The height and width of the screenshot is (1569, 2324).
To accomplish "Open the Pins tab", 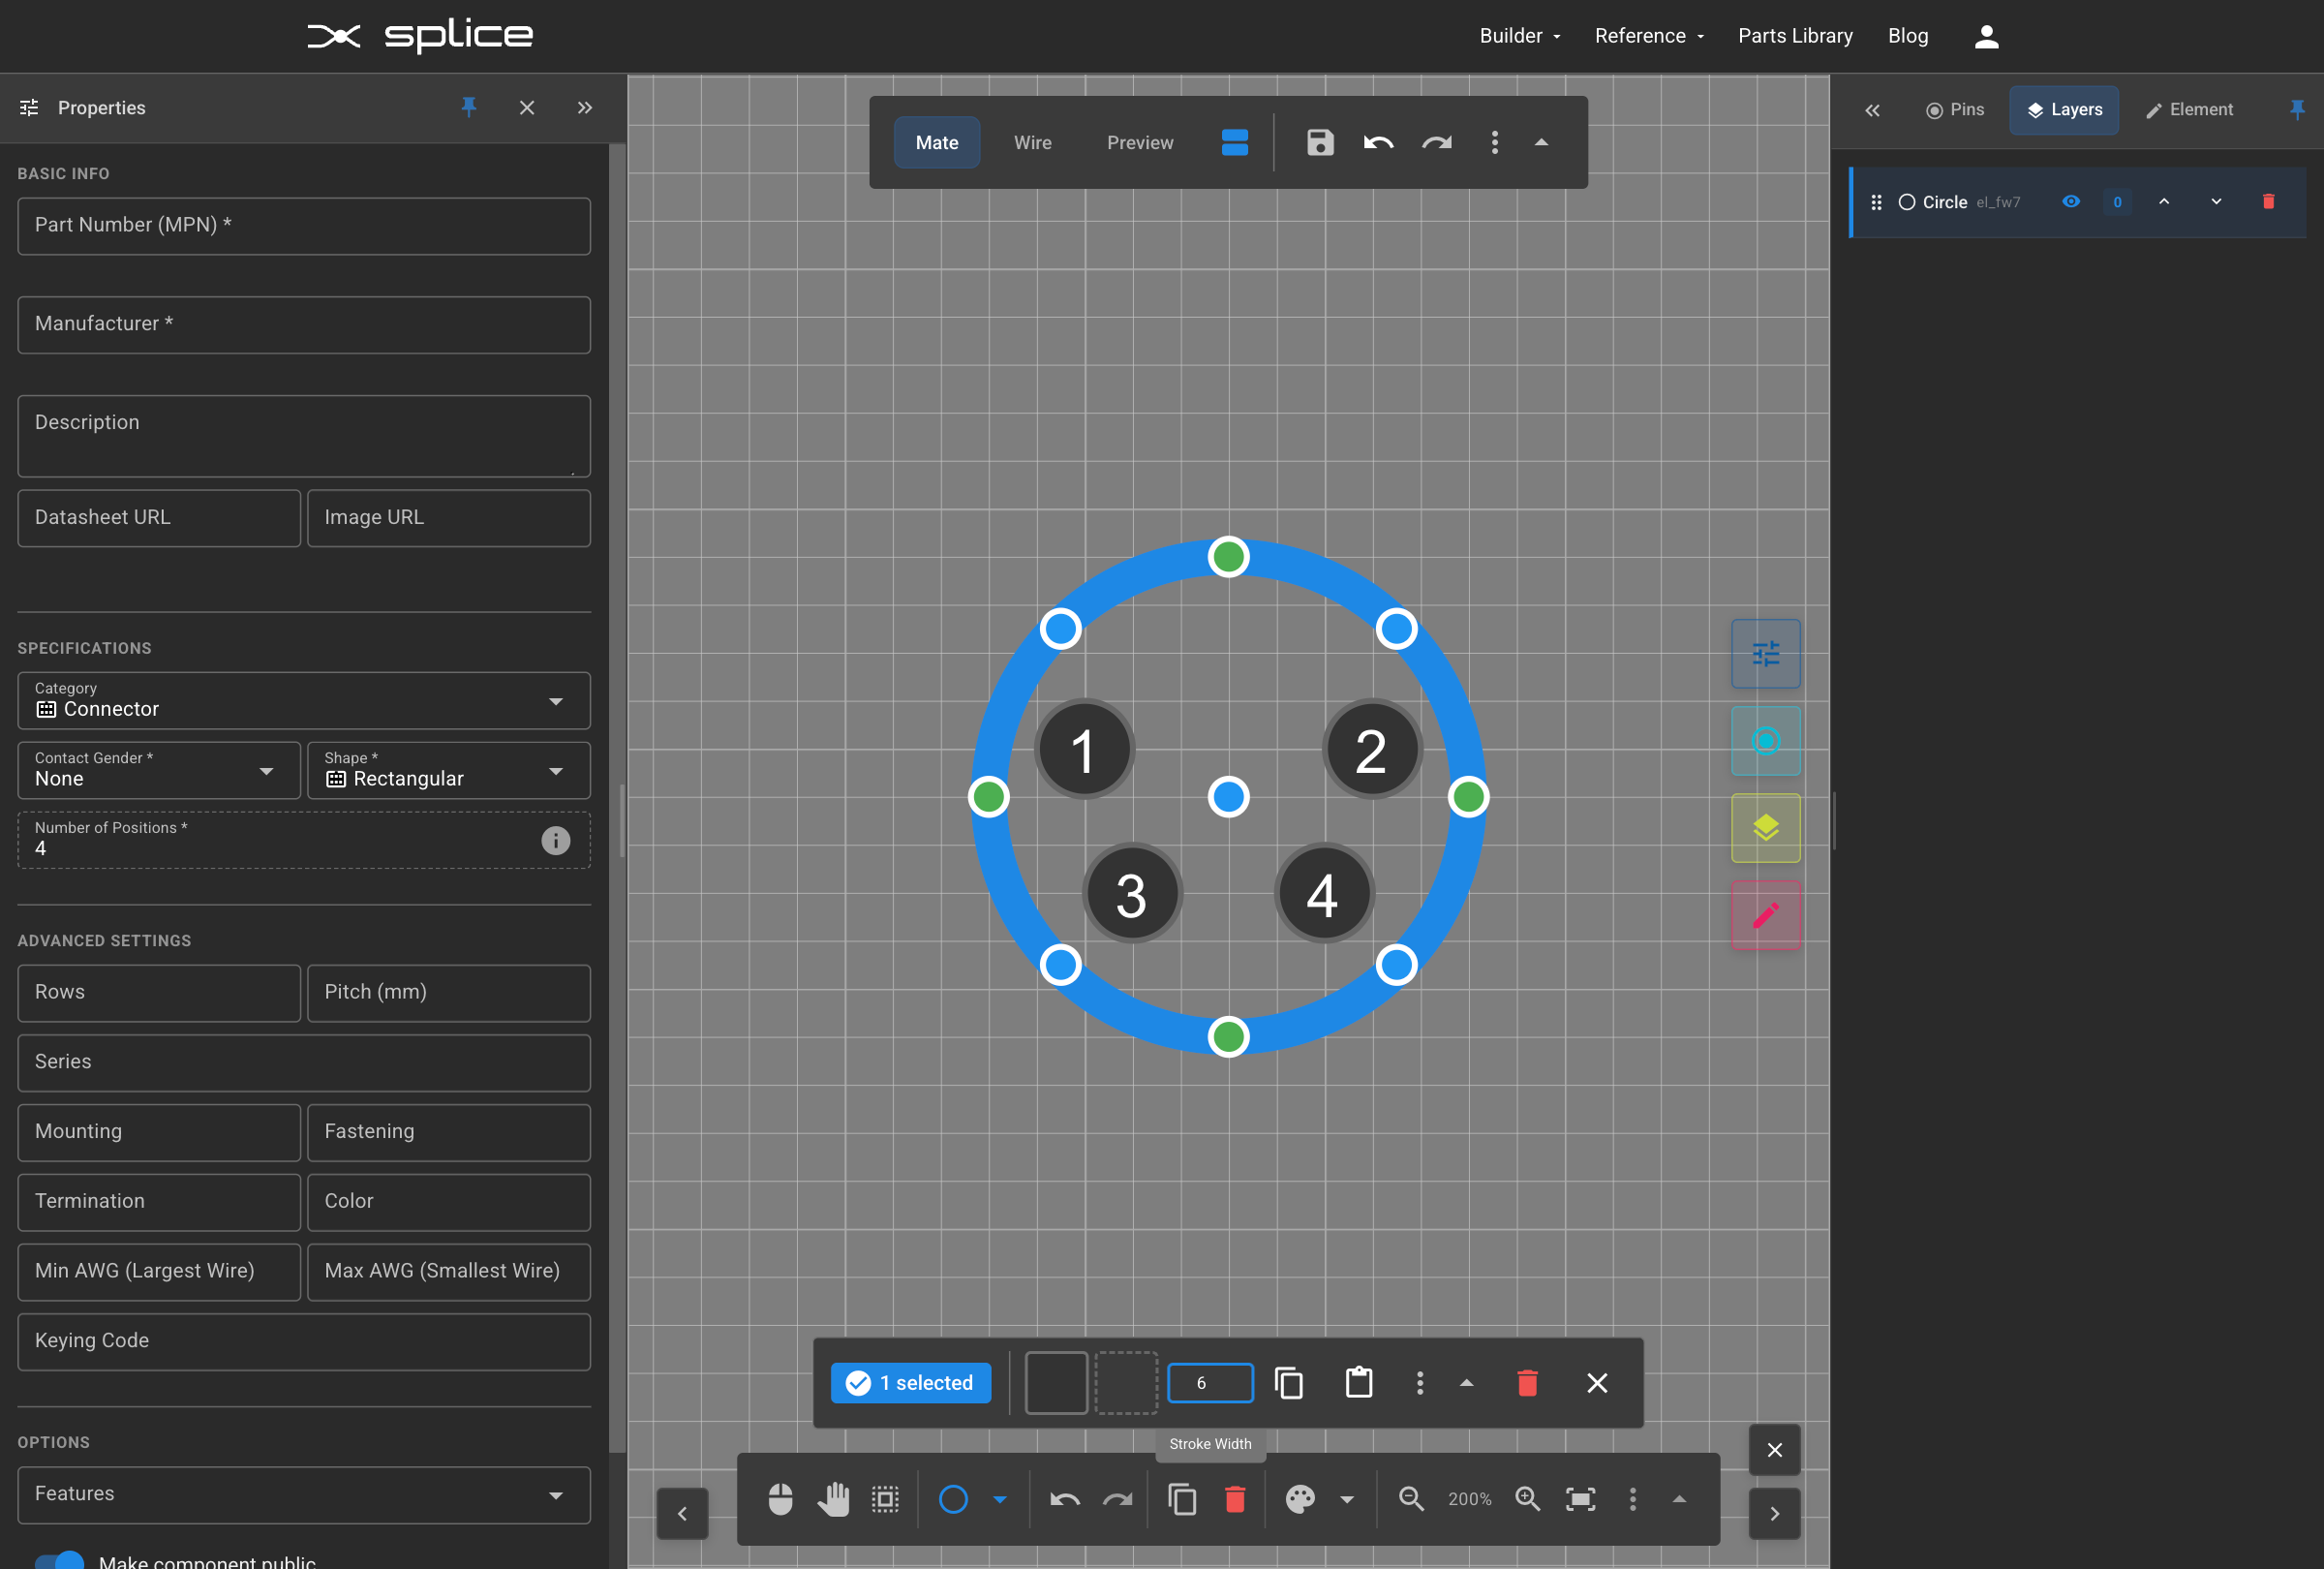I will (x=1954, y=110).
